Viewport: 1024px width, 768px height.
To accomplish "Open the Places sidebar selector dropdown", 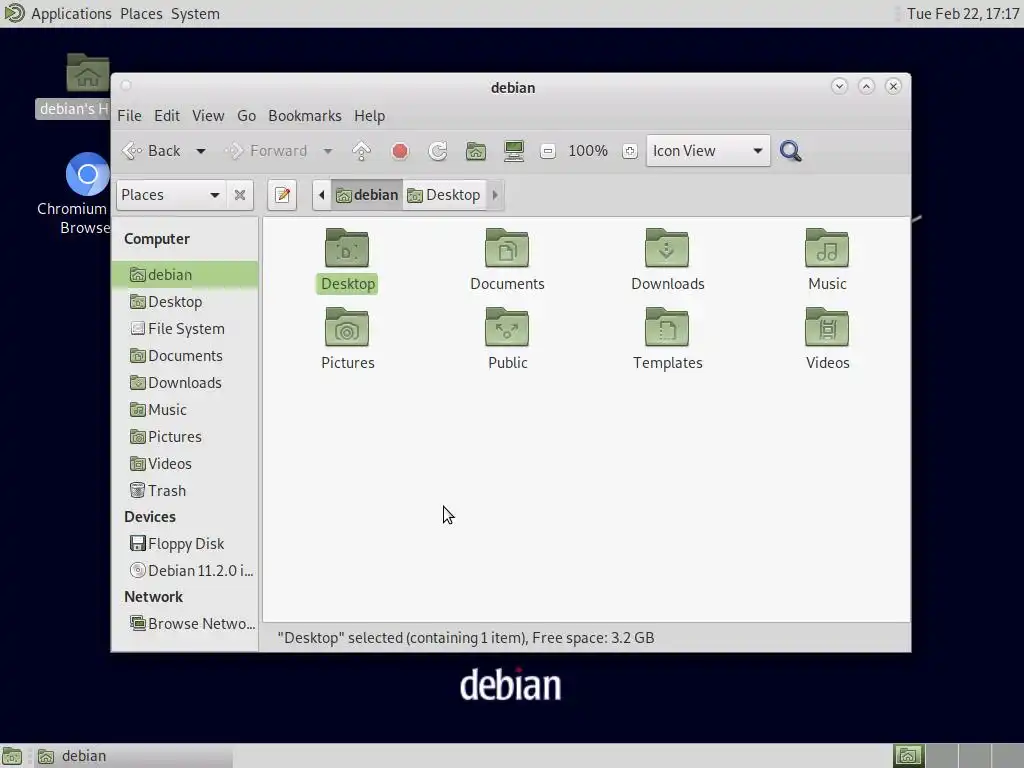I will pos(170,195).
